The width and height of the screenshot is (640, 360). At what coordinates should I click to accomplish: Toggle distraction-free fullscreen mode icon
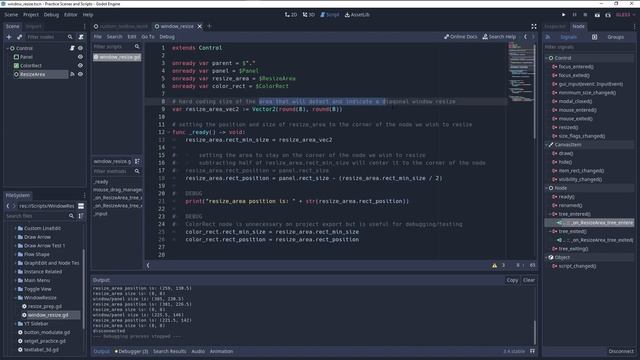pos(534,27)
